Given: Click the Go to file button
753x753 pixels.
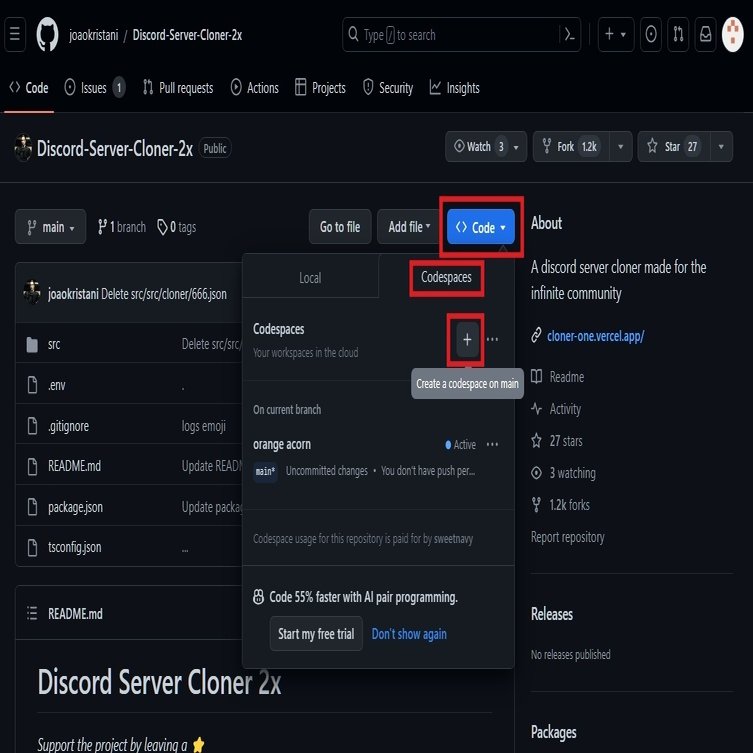Looking at the screenshot, I should coord(340,227).
